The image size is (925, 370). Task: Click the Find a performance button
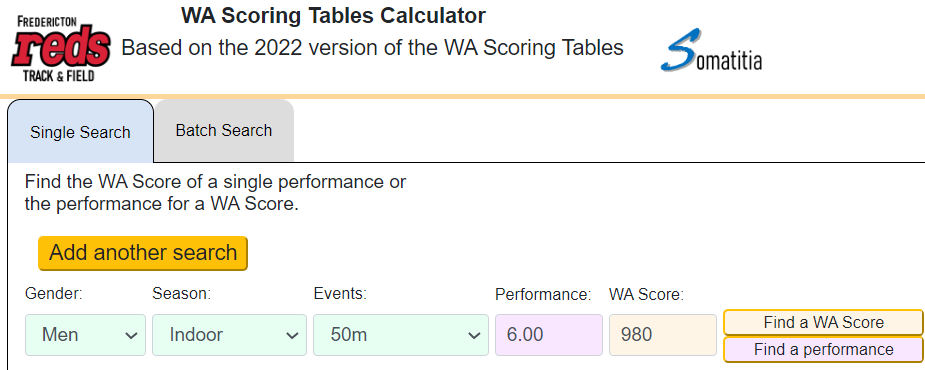[824, 349]
